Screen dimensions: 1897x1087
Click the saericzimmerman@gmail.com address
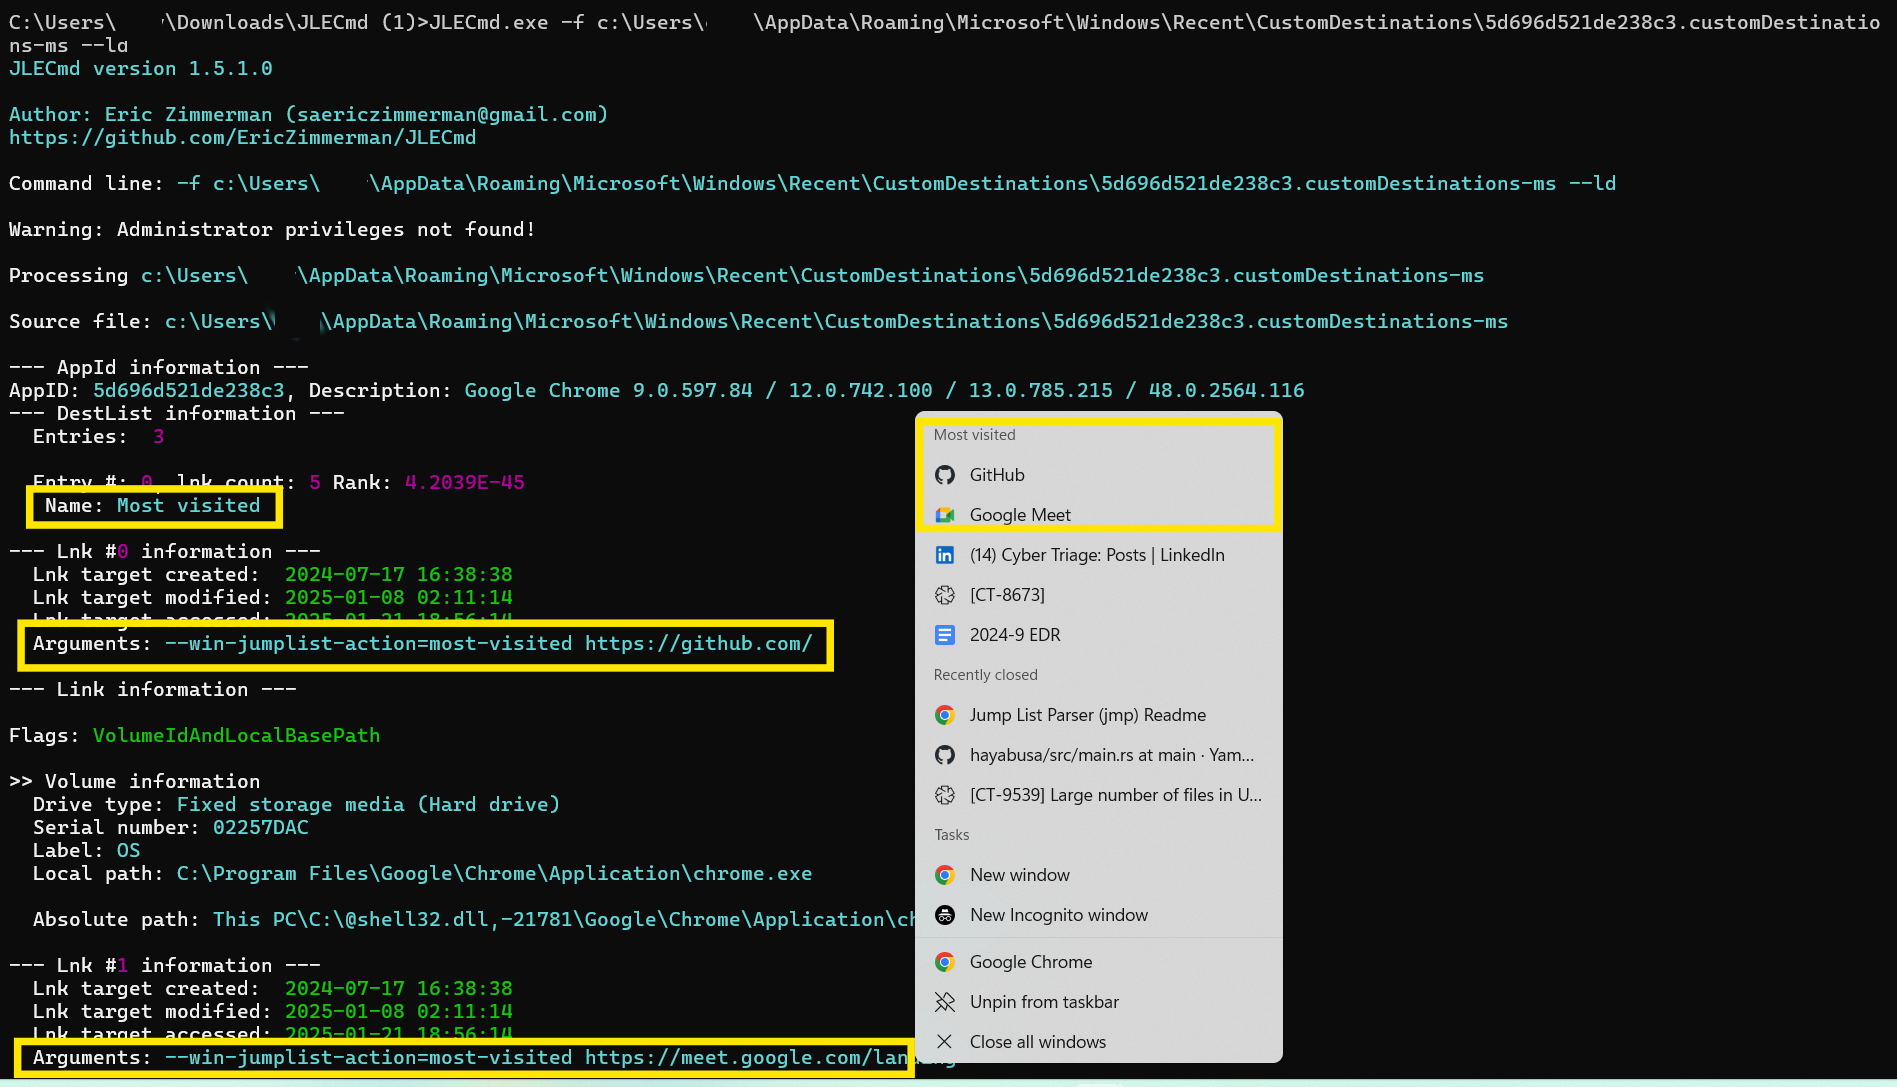click(447, 114)
